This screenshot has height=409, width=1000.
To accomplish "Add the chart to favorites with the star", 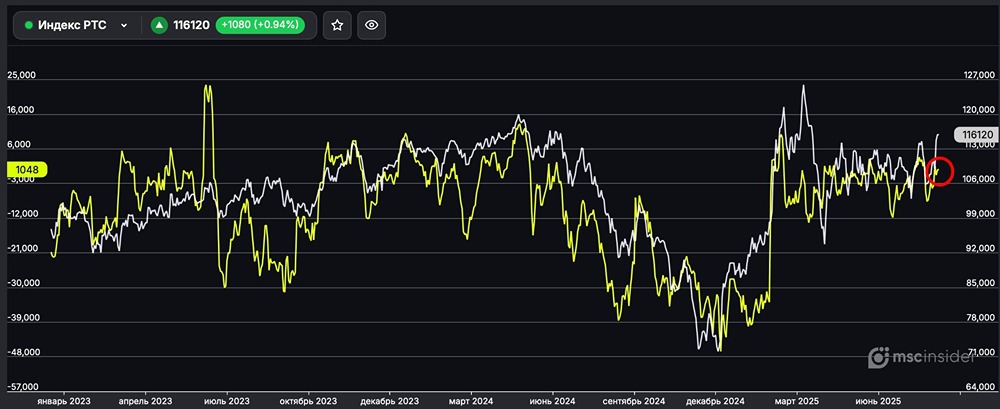I will pos(337,25).
